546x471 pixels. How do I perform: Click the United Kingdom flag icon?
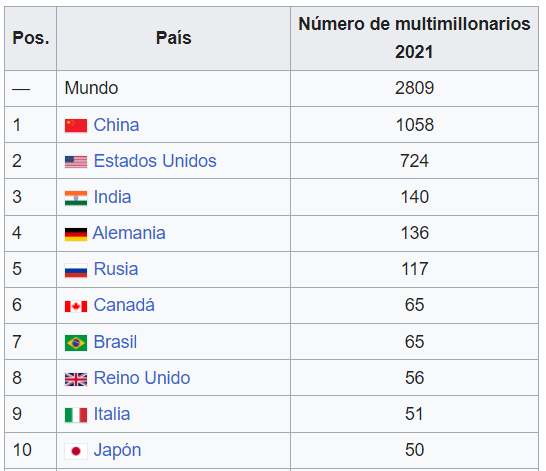coord(76,379)
